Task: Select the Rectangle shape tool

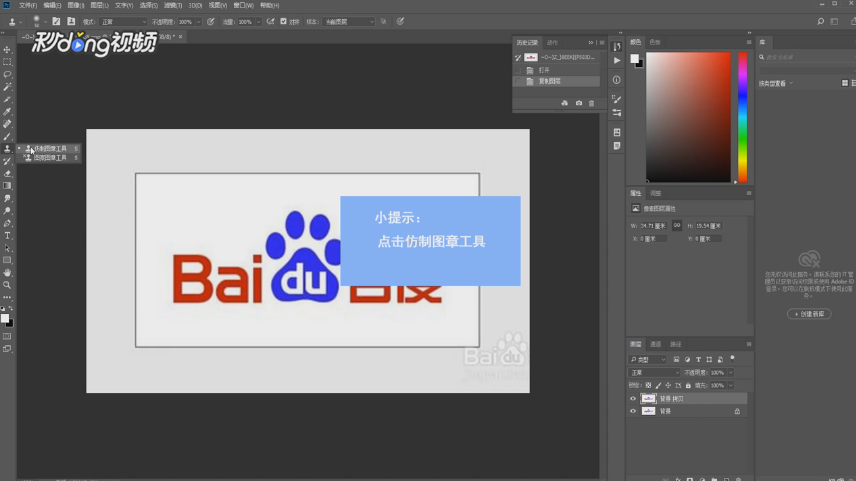Action: click(7, 260)
